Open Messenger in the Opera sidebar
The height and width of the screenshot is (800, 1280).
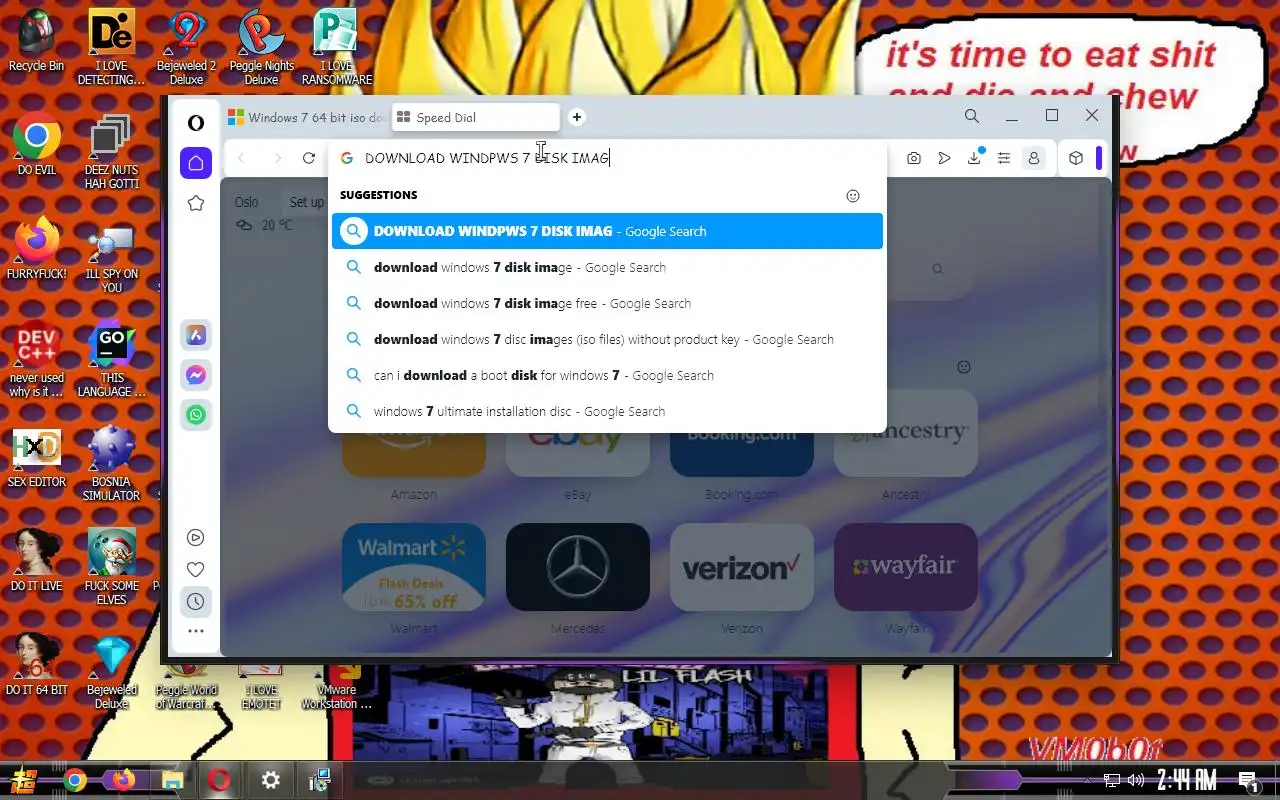196,375
